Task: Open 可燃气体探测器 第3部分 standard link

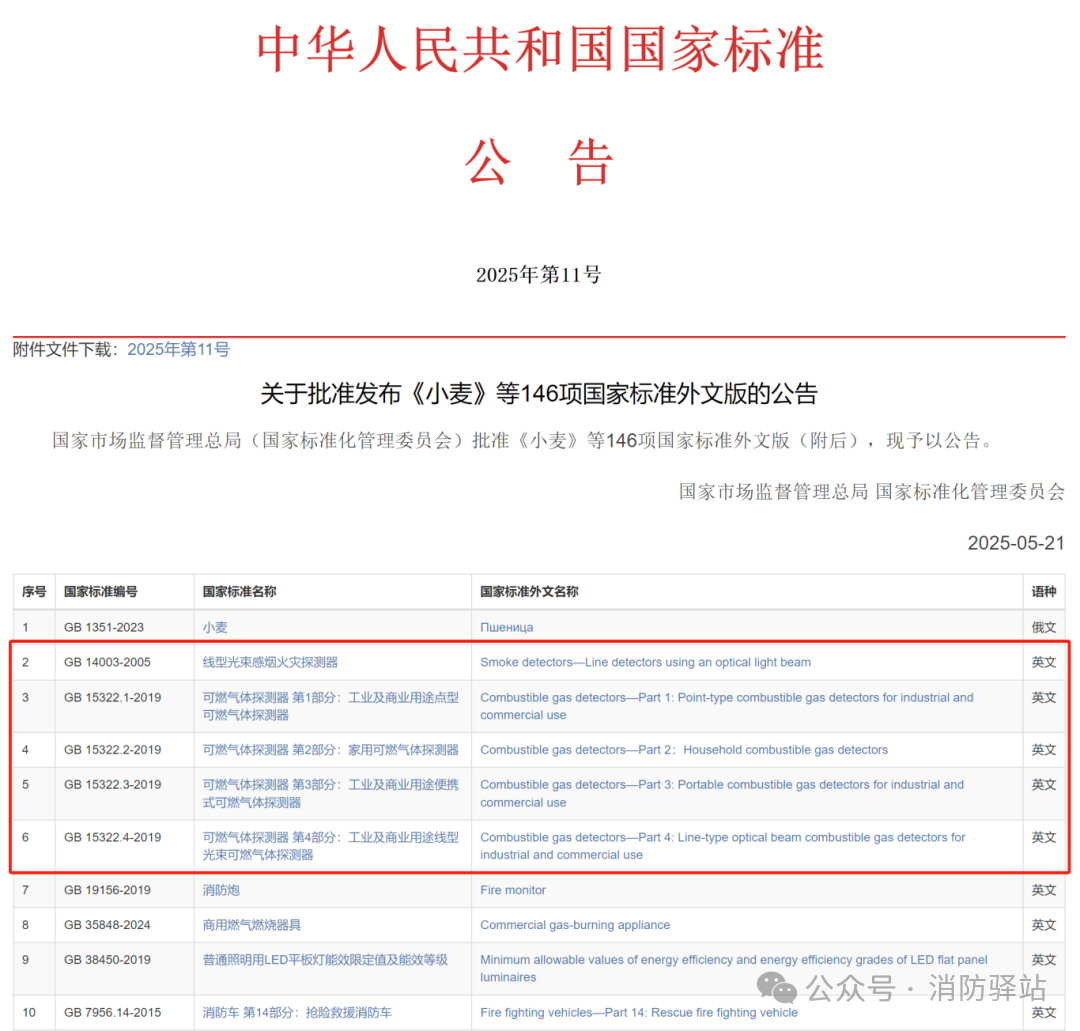Action: 331,793
